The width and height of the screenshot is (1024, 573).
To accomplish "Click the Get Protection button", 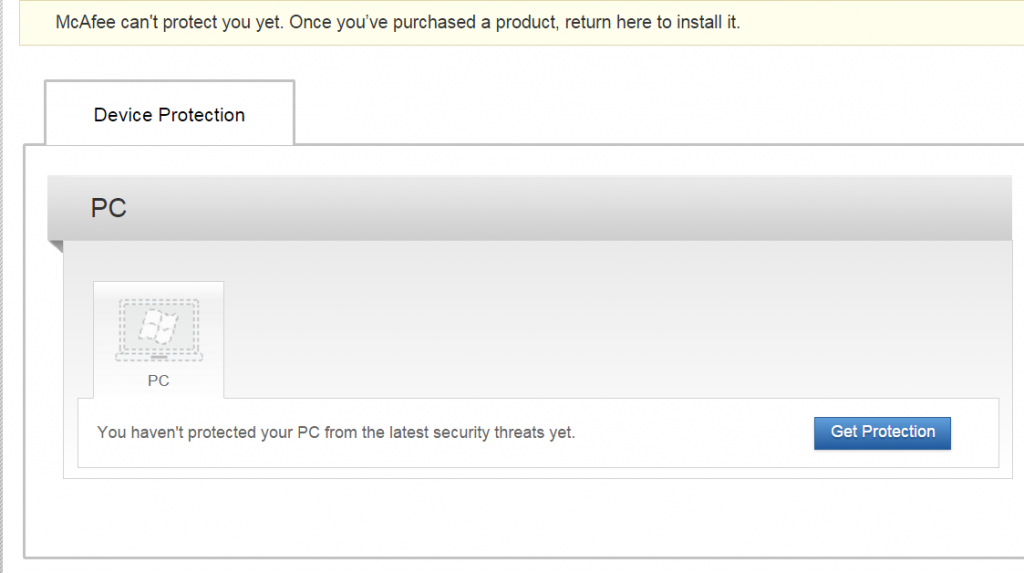I will [x=882, y=432].
